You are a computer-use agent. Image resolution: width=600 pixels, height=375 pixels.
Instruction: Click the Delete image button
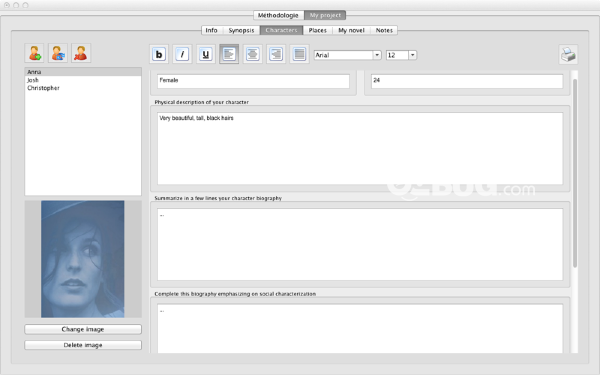83,345
